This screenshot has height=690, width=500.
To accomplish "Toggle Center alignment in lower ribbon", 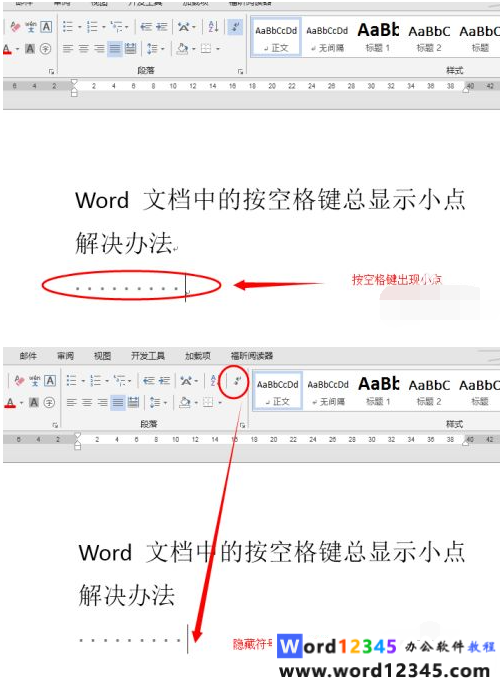I will point(87,402).
